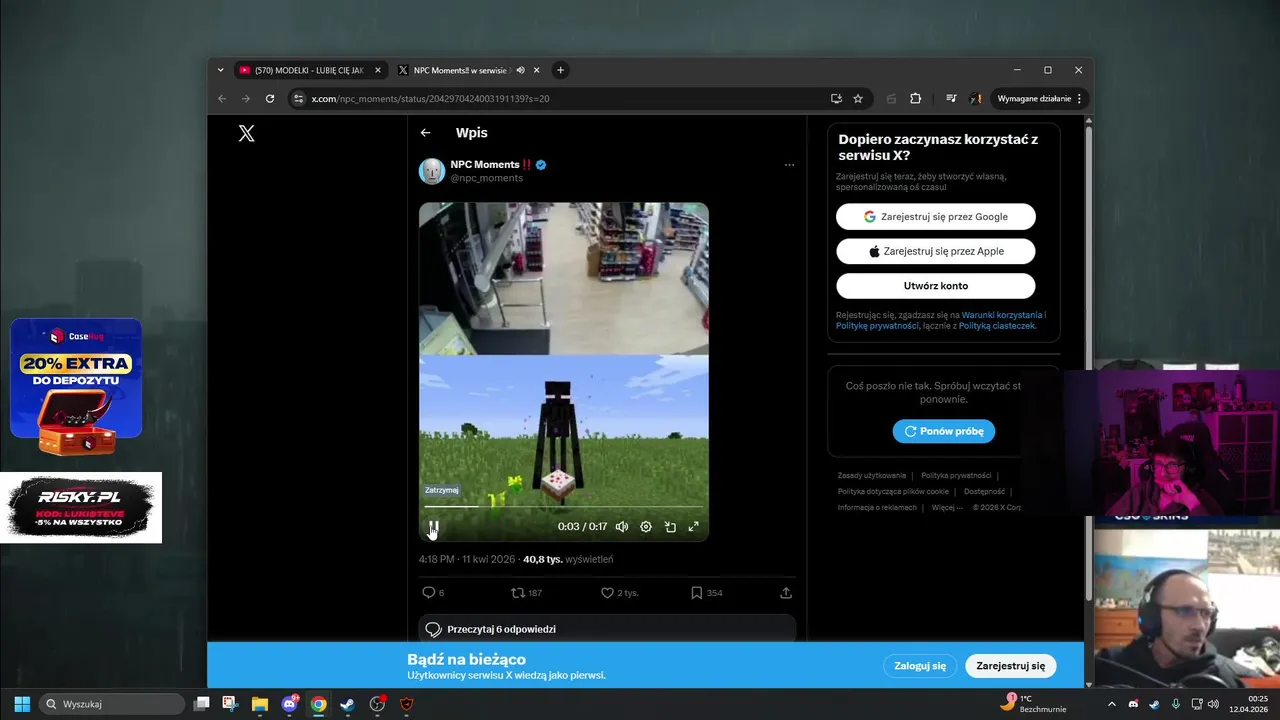Repost the tweet with 187 reposts

click(526, 593)
